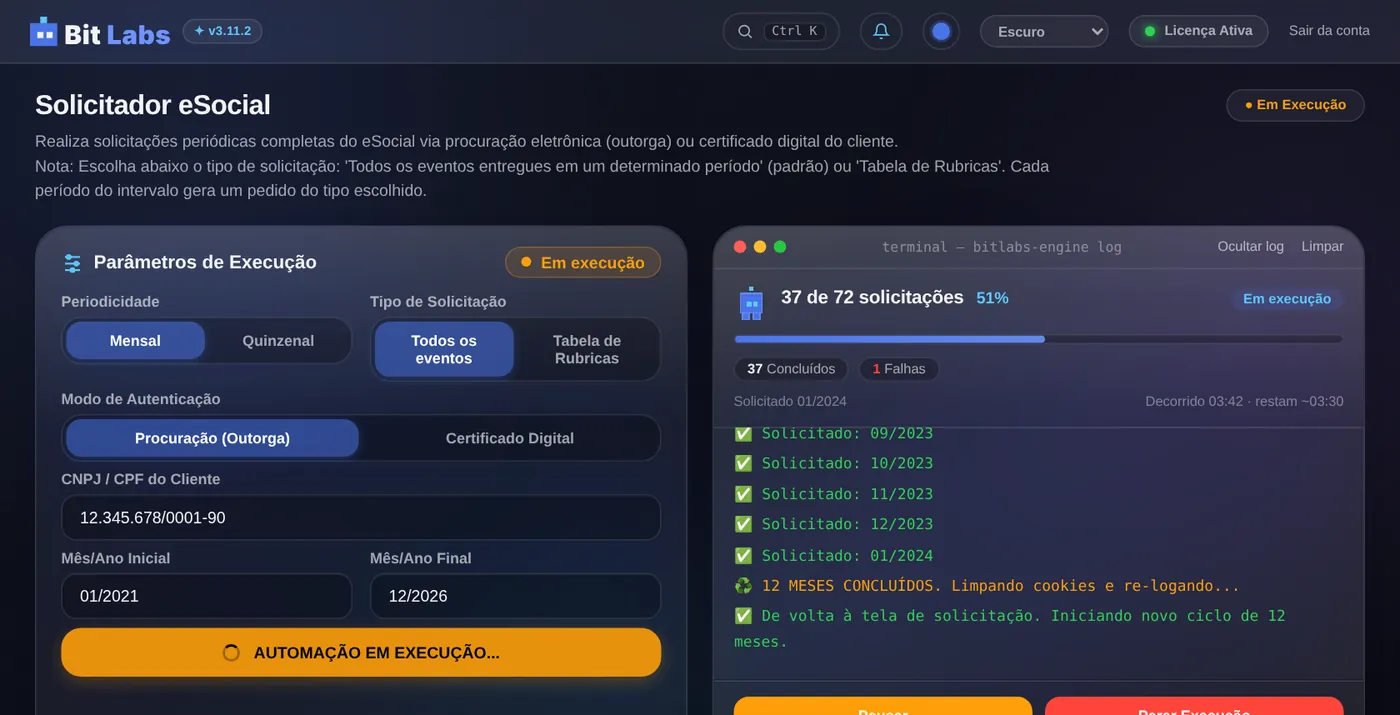Viewport: 1400px width, 715px height.
Task: Click the Mês/Ano Final field
Action: 515,596
